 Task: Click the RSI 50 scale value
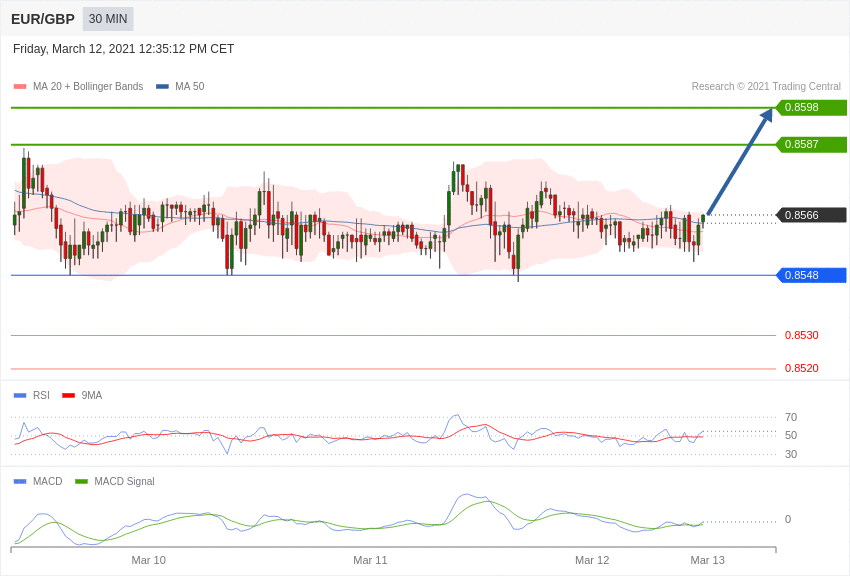[x=791, y=435]
